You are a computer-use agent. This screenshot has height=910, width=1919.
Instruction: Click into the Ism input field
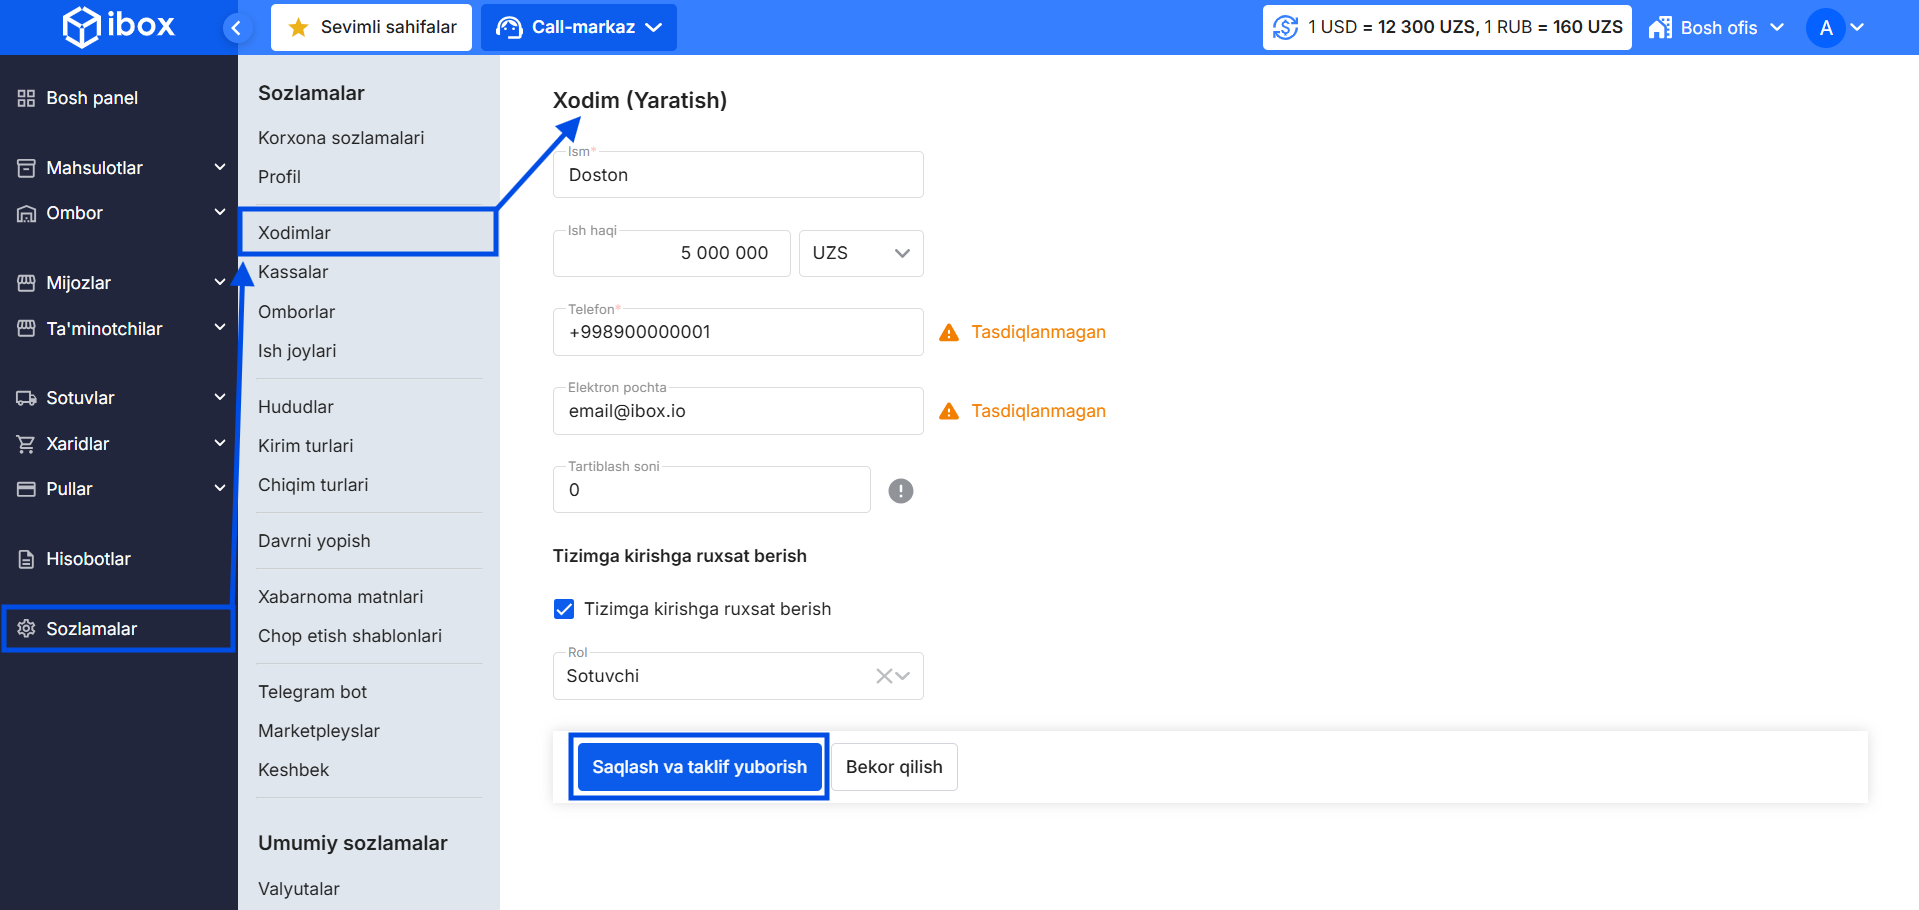coord(737,176)
